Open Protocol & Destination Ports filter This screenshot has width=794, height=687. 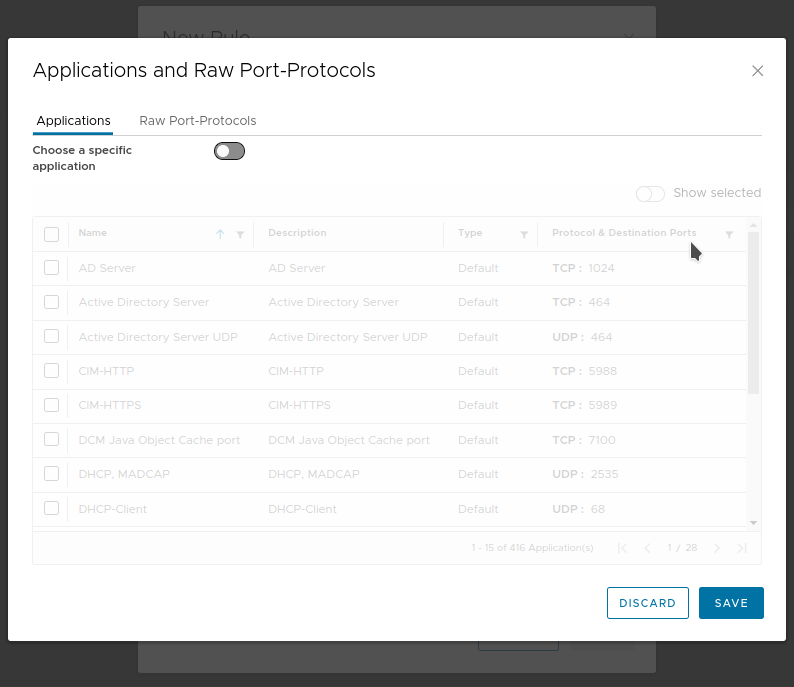729,234
